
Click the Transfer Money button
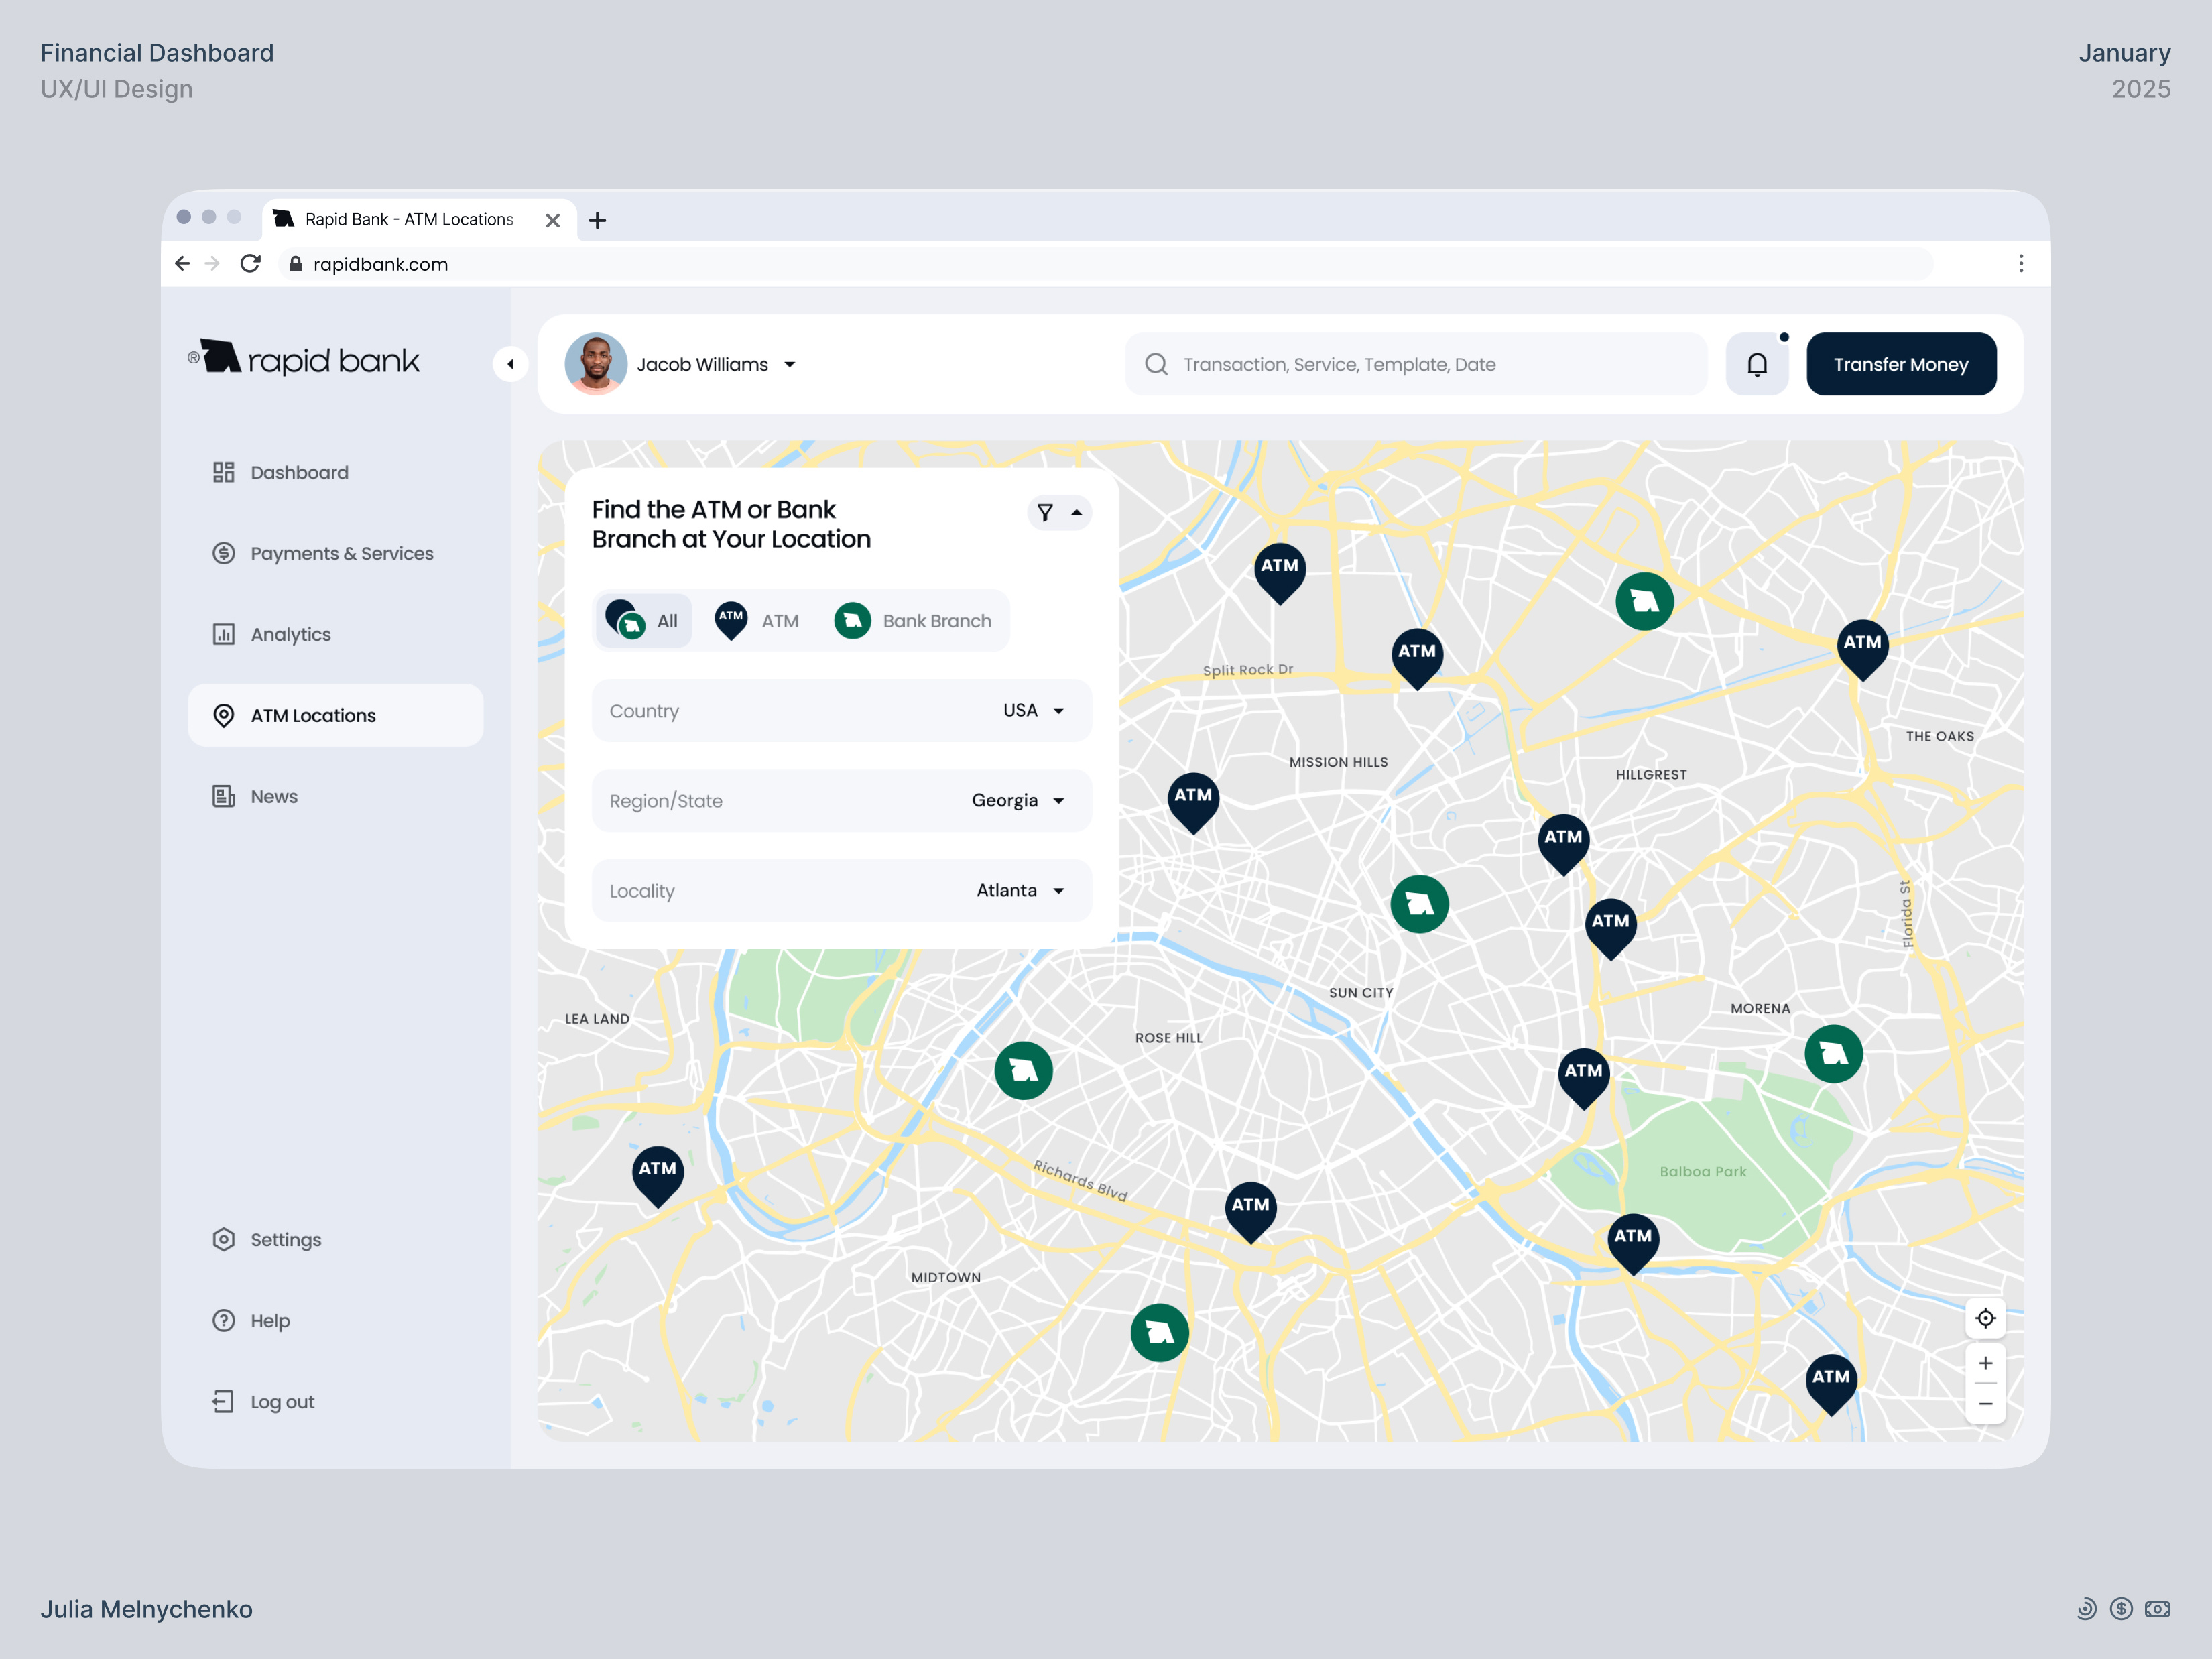1900,363
